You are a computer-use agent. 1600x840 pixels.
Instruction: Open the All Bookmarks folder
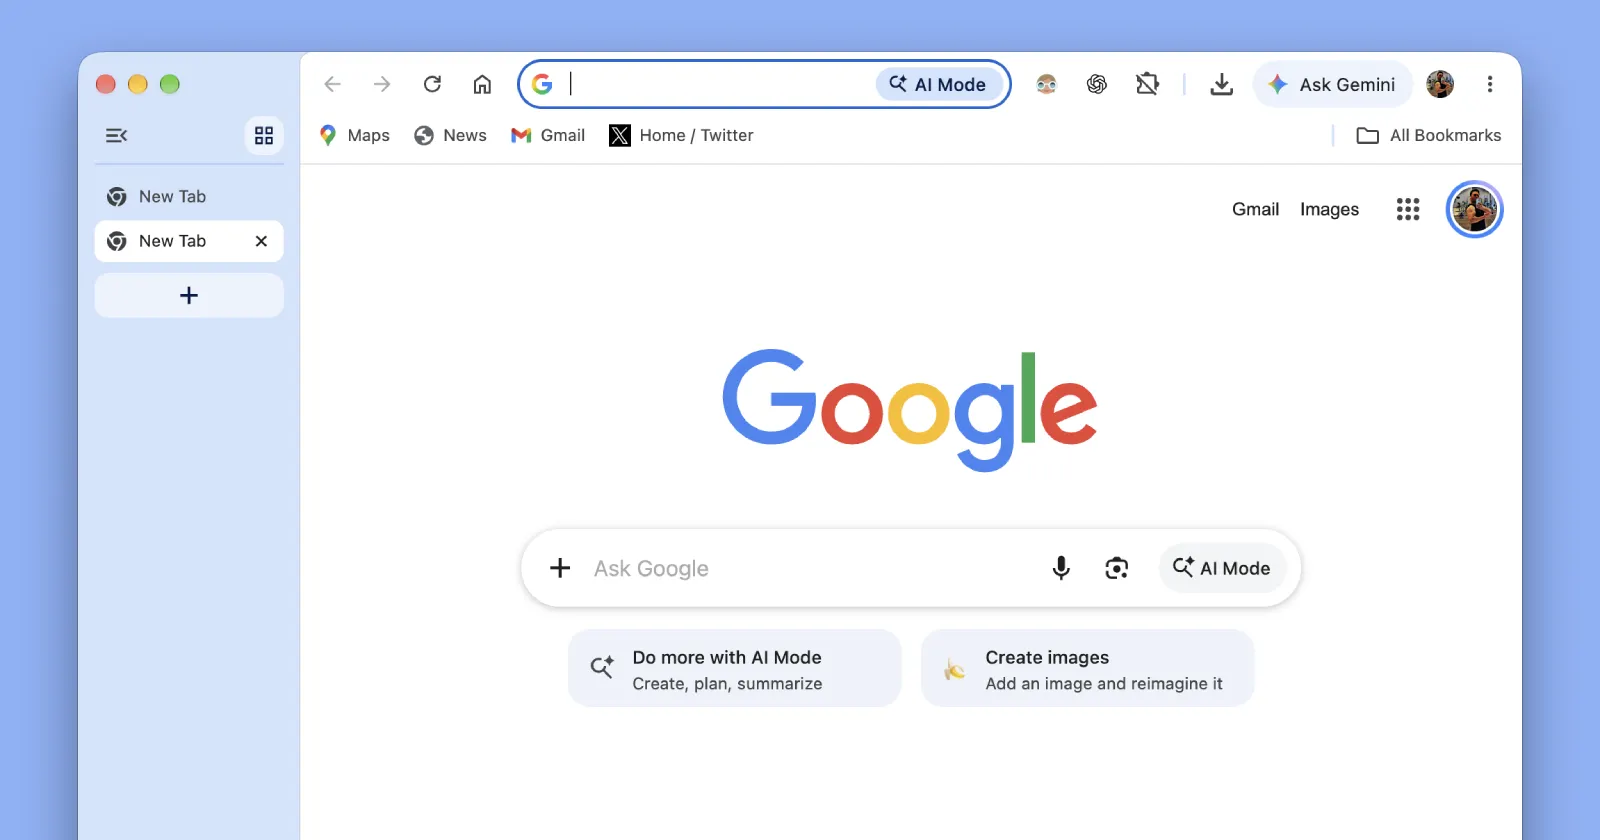coord(1428,135)
